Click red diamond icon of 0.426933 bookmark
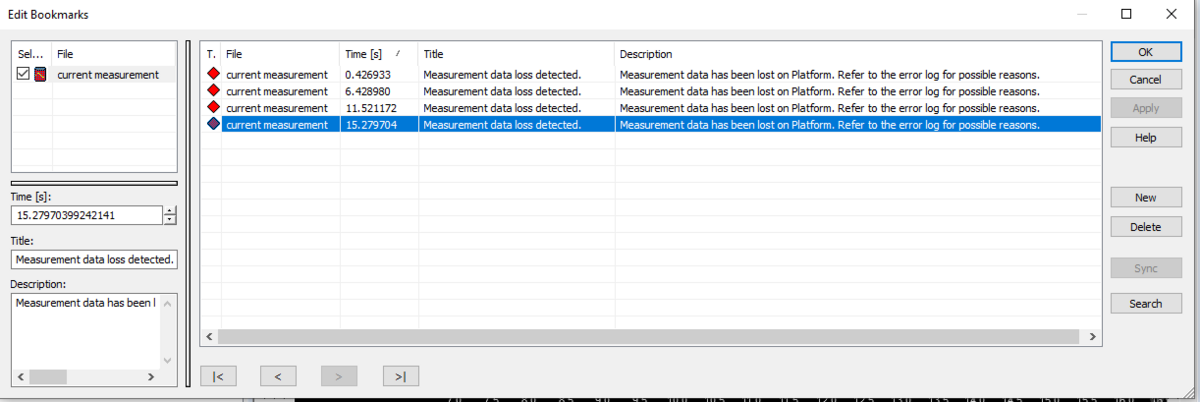 click(x=212, y=74)
